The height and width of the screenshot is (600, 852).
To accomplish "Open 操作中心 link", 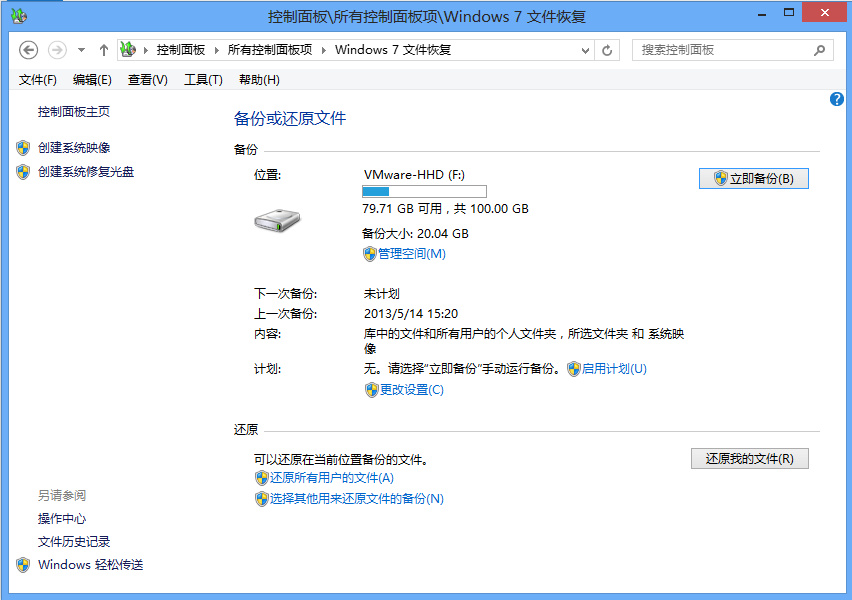I will (62, 519).
